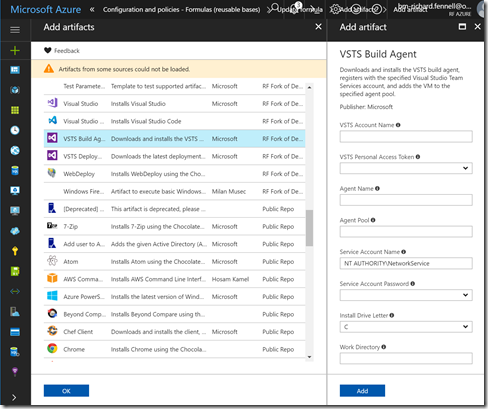Click the 7-Zip artifact icon
The height and width of the screenshot is (409, 488).
click(x=52, y=226)
